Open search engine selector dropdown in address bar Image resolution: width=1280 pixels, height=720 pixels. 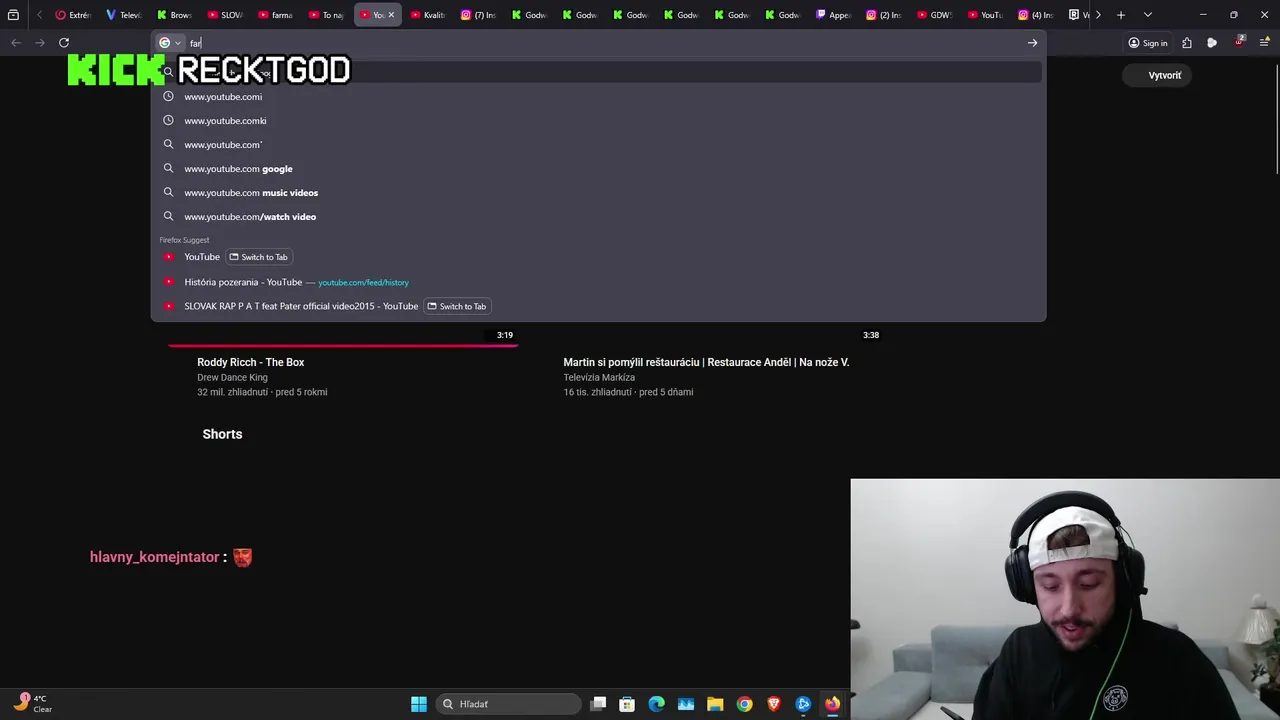click(170, 43)
